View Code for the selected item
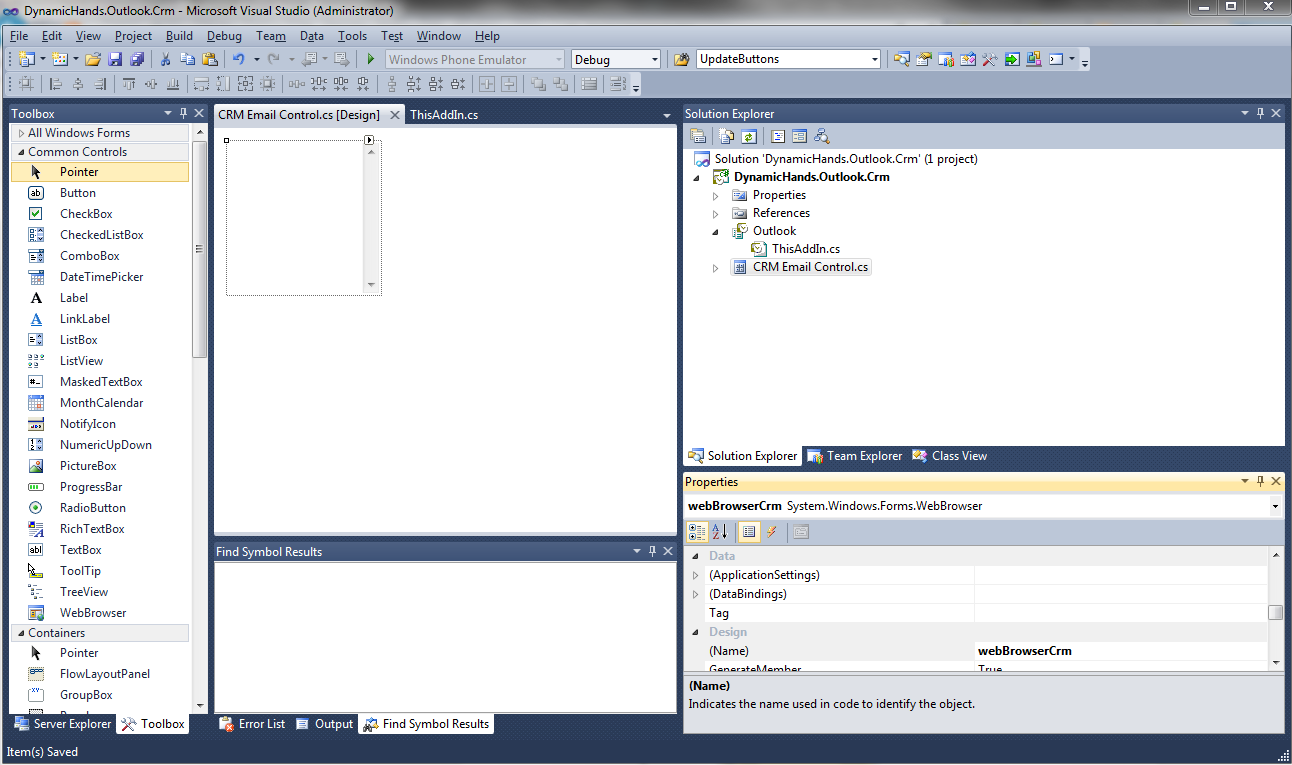Image resolution: width=1292 pixels, height=765 pixels. point(778,135)
